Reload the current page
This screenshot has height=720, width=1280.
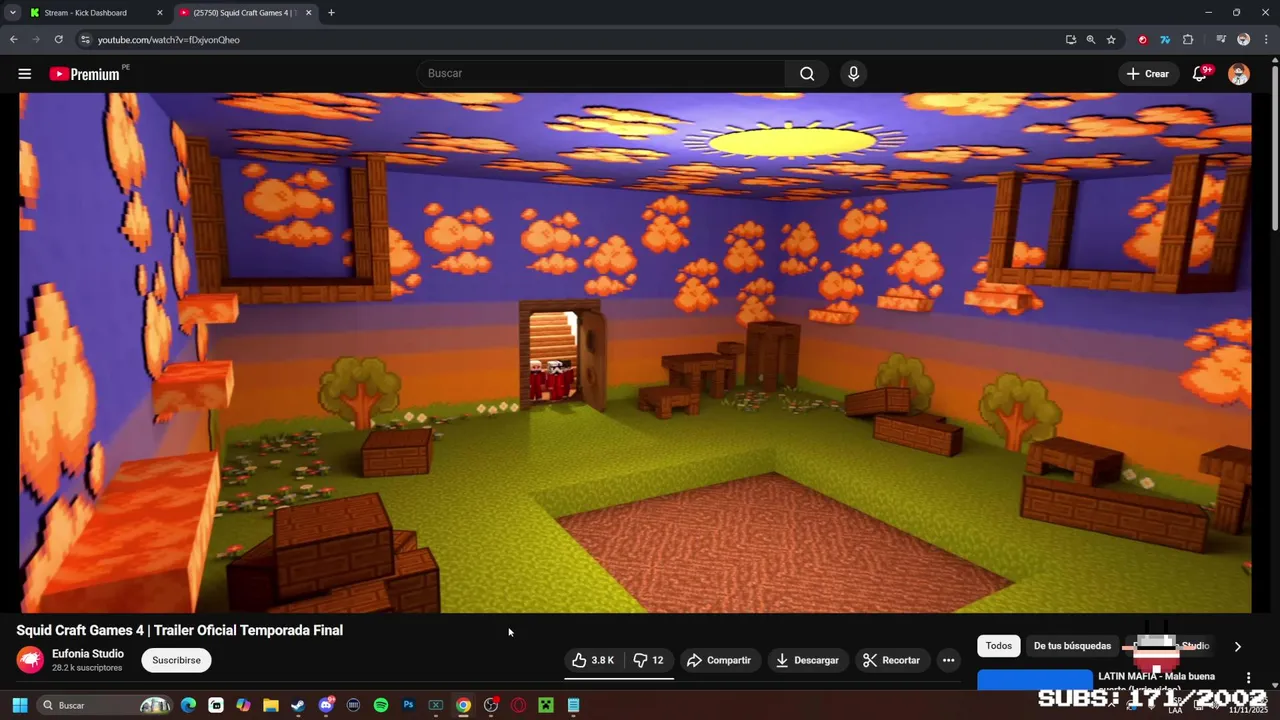(59, 40)
